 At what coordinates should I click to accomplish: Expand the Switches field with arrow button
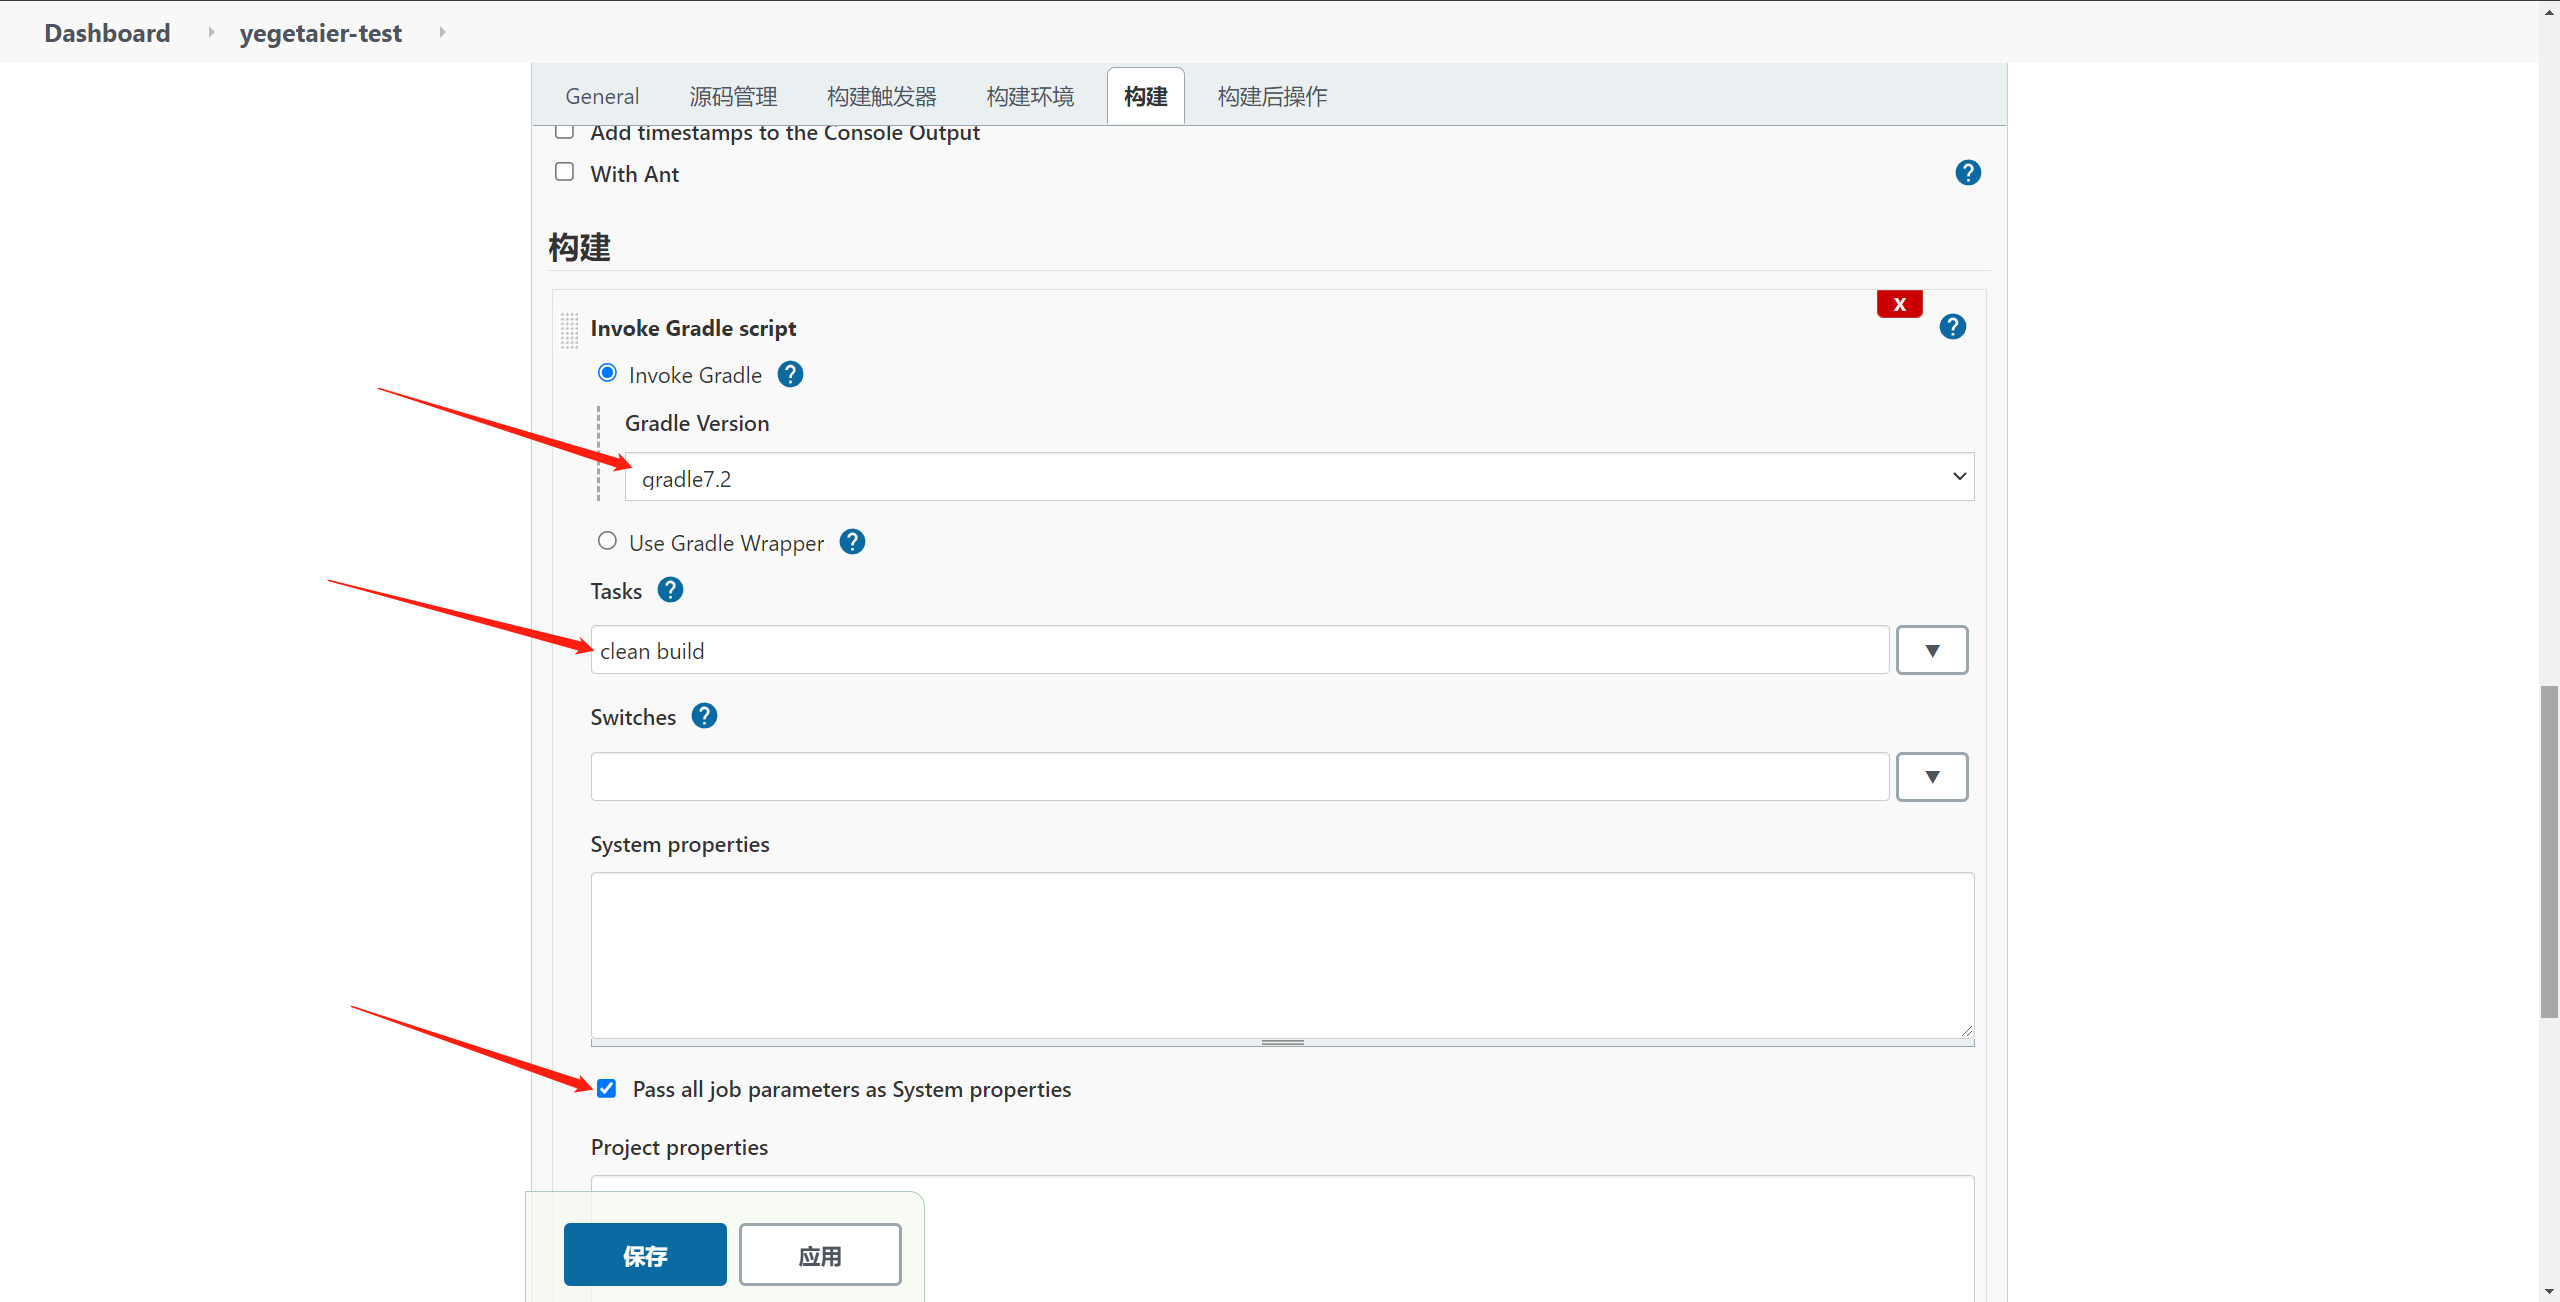(x=1931, y=776)
